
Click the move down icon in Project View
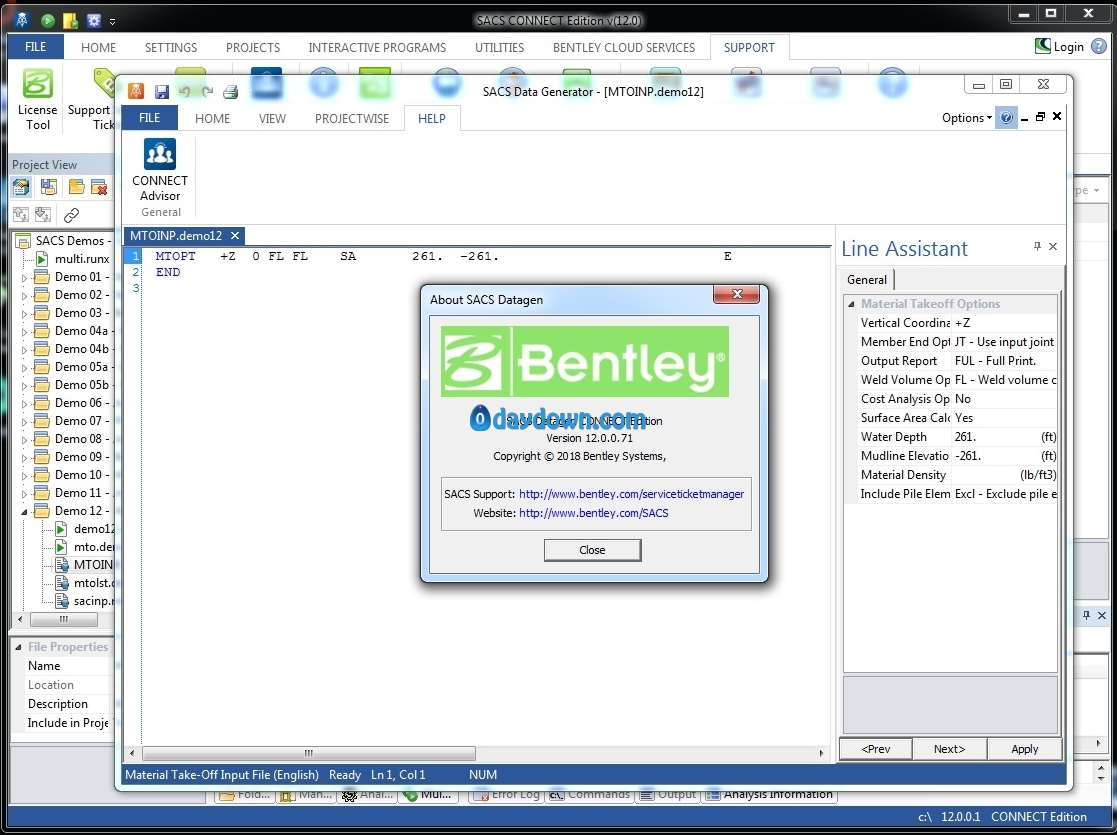point(43,214)
